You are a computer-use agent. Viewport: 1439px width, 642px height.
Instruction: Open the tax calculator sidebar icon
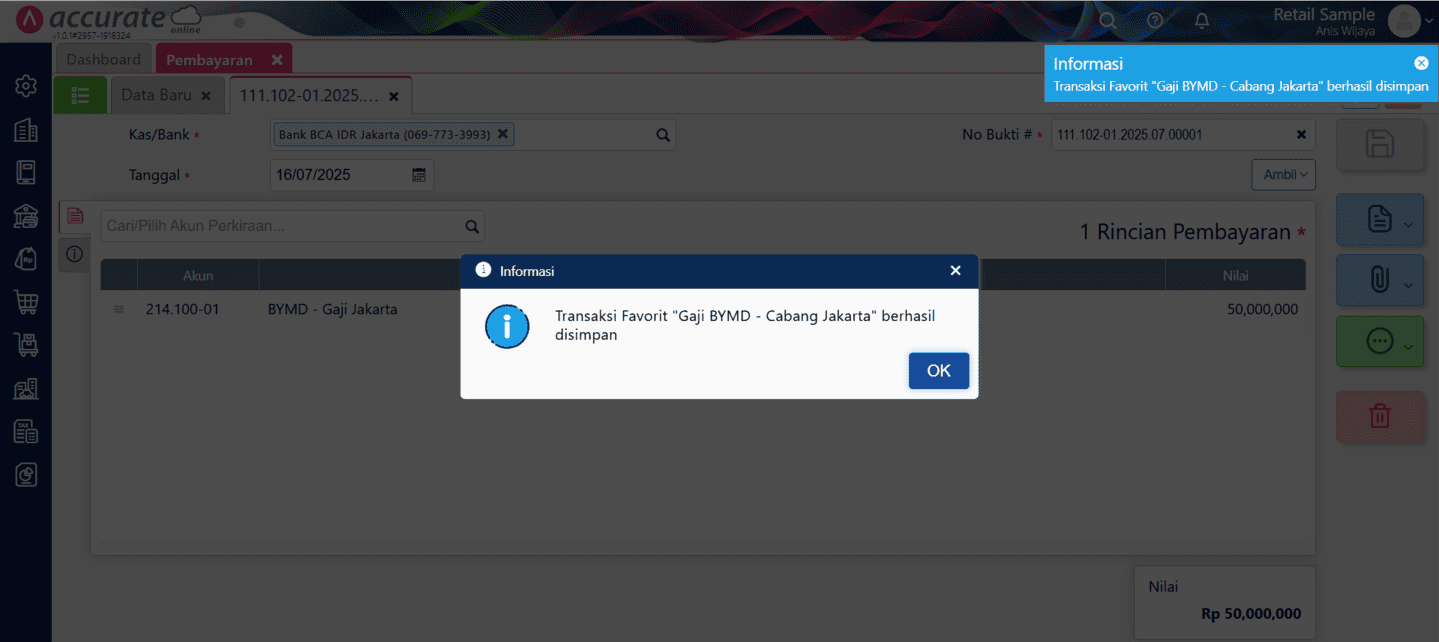(x=26, y=431)
